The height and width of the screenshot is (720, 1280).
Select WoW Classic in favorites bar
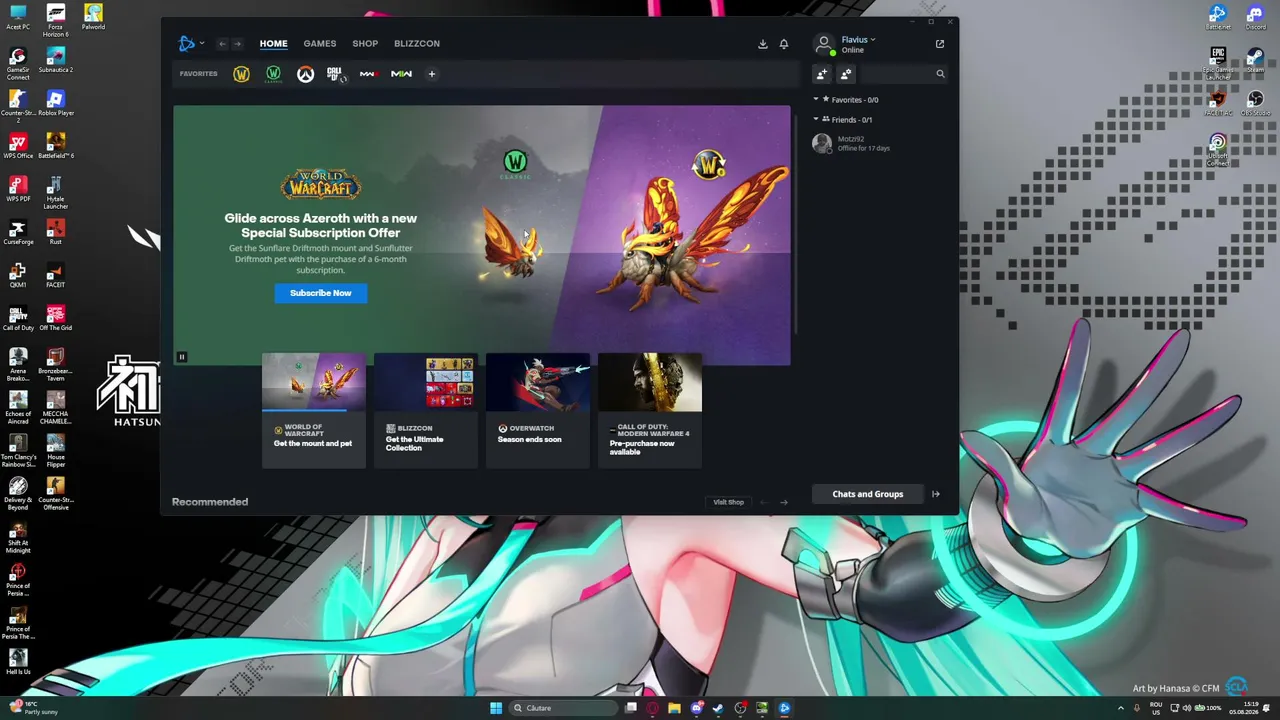[273, 74]
